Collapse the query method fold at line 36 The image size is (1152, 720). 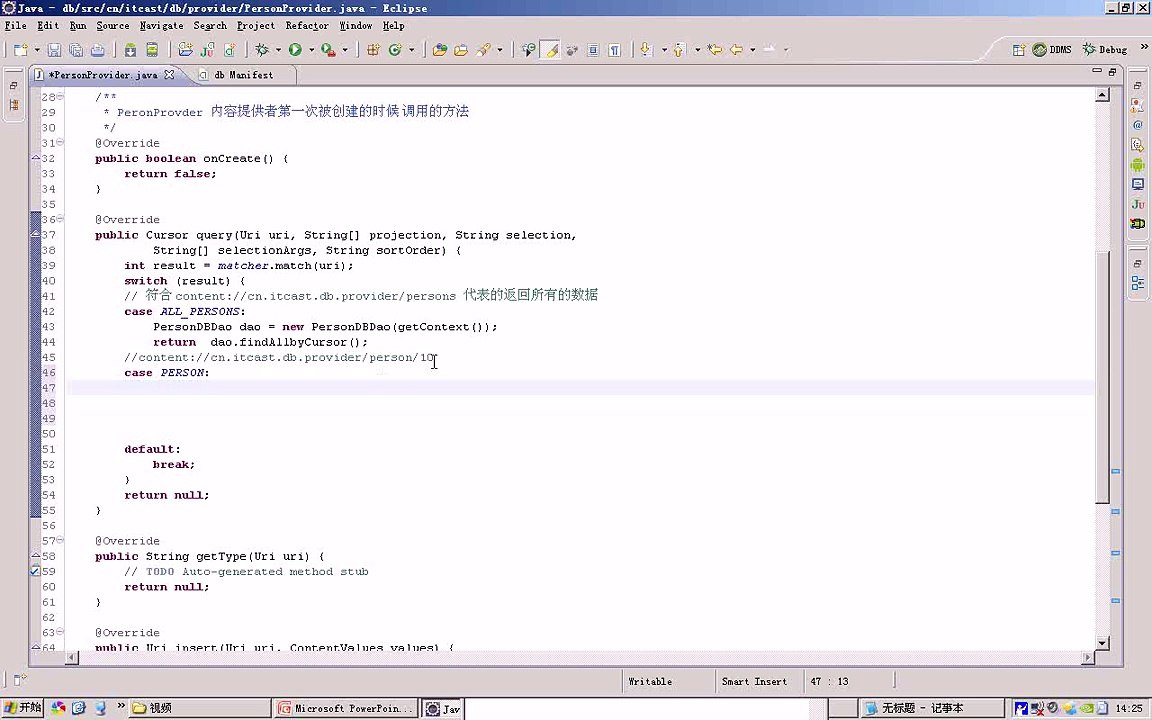pos(60,219)
